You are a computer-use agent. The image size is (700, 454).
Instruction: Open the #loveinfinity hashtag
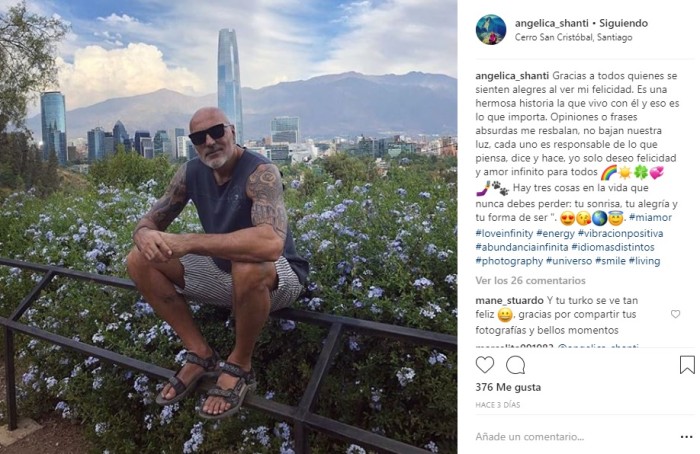coord(504,233)
